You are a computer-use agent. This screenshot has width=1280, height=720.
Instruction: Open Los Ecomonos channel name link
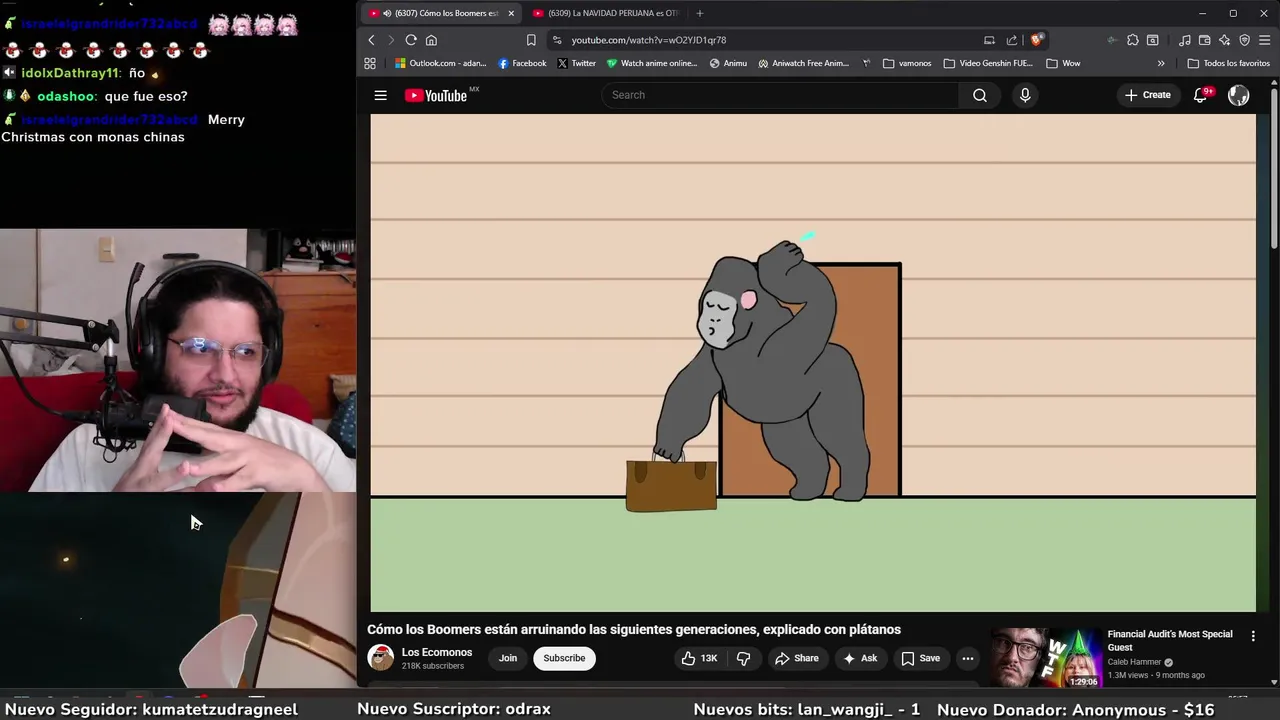click(x=437, y=652)
